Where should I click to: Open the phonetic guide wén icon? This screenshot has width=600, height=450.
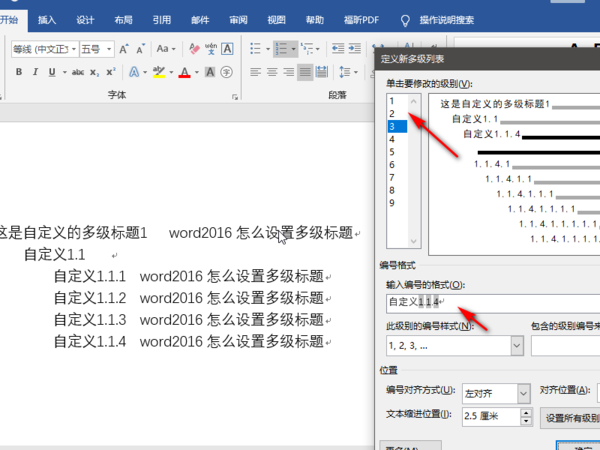[210, 49]
